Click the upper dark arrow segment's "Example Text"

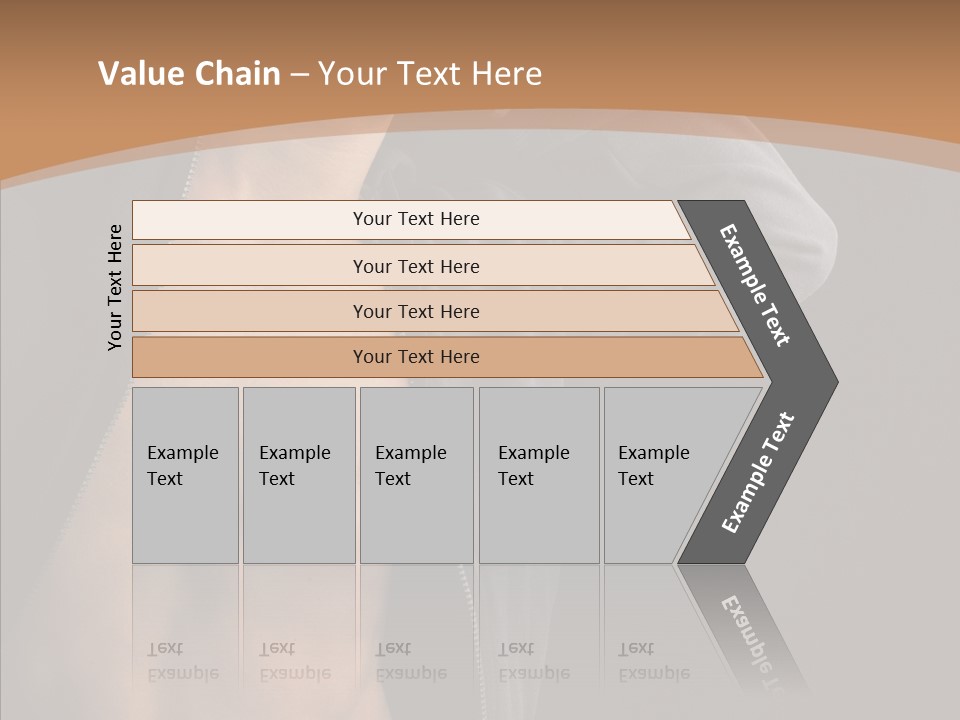click(x=756, y=285)
